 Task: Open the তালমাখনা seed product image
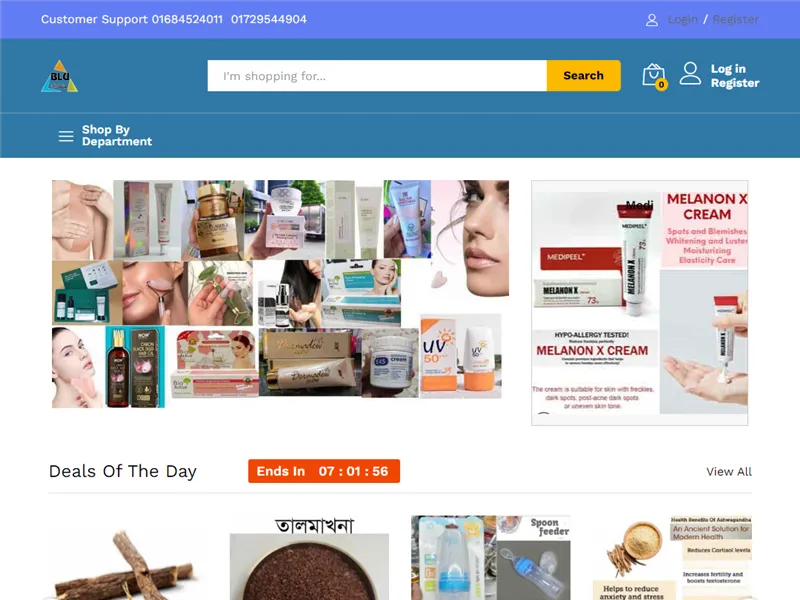click(309, 558)
